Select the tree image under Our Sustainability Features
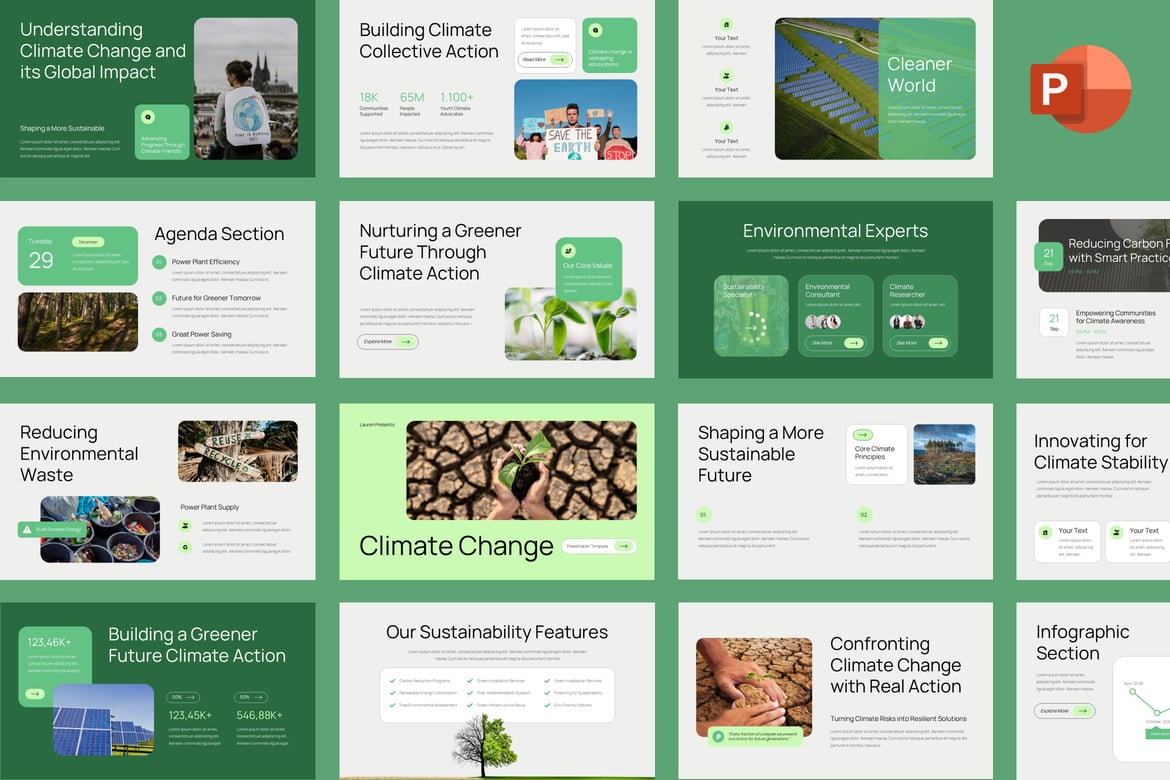Screen dimensions: 1170x780 tap(484, 746)
